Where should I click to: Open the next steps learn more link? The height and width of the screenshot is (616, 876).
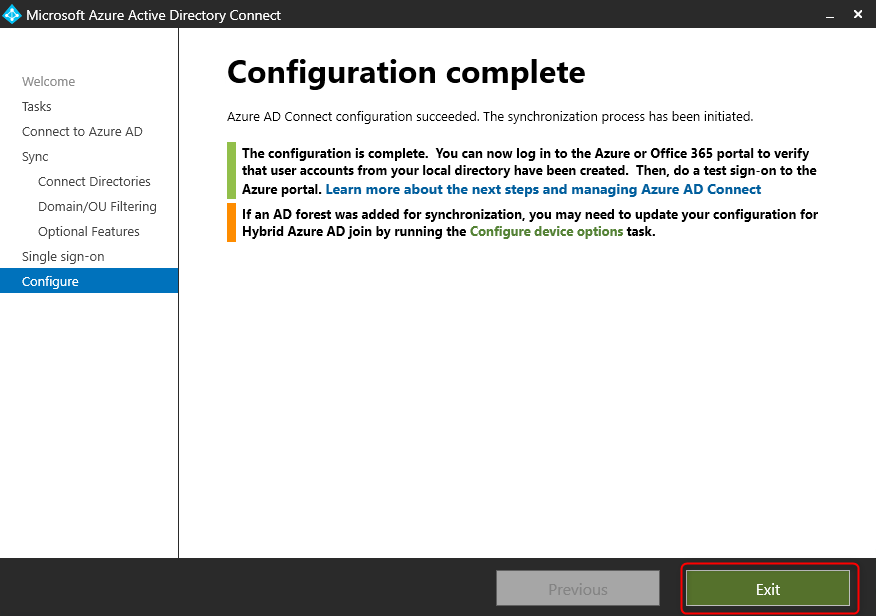coord(544,189)
